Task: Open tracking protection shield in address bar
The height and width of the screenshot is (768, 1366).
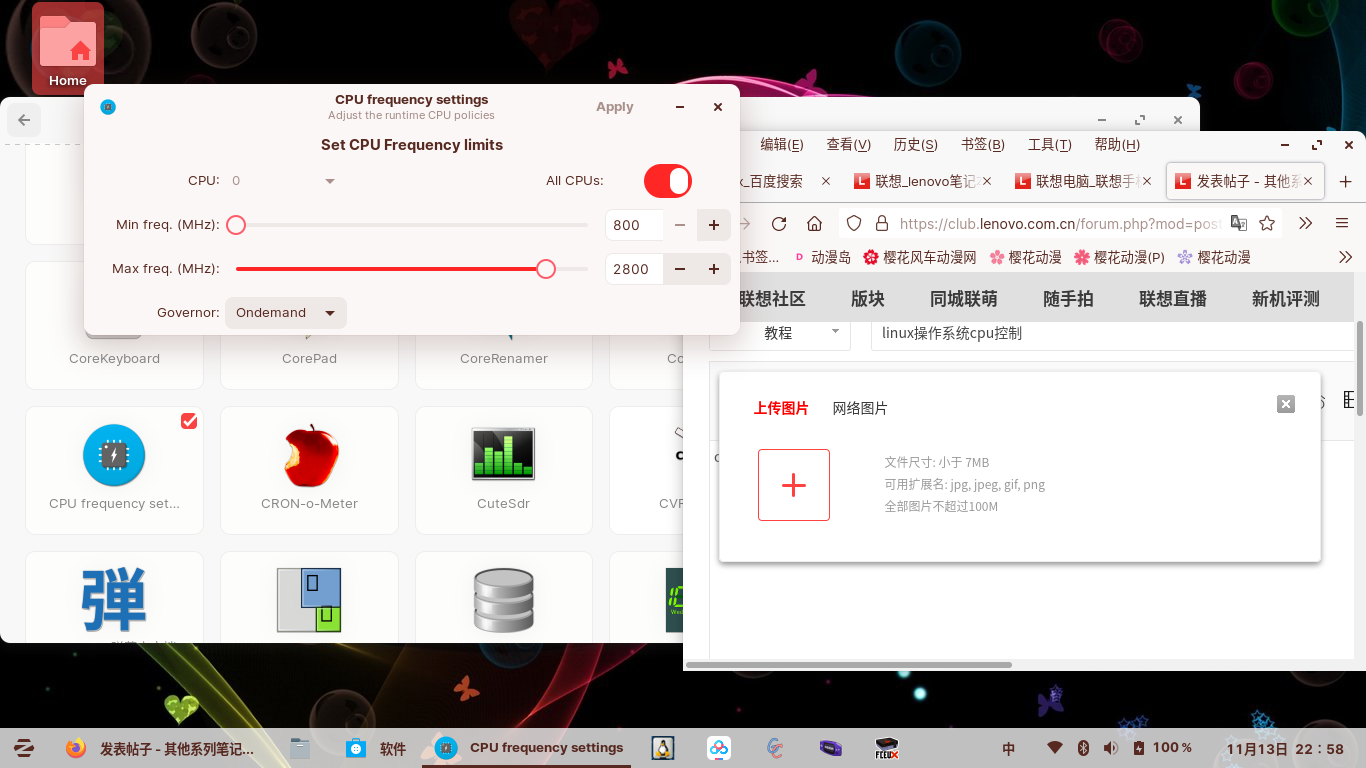Action: pyautogui.click(x=853, y=223)
